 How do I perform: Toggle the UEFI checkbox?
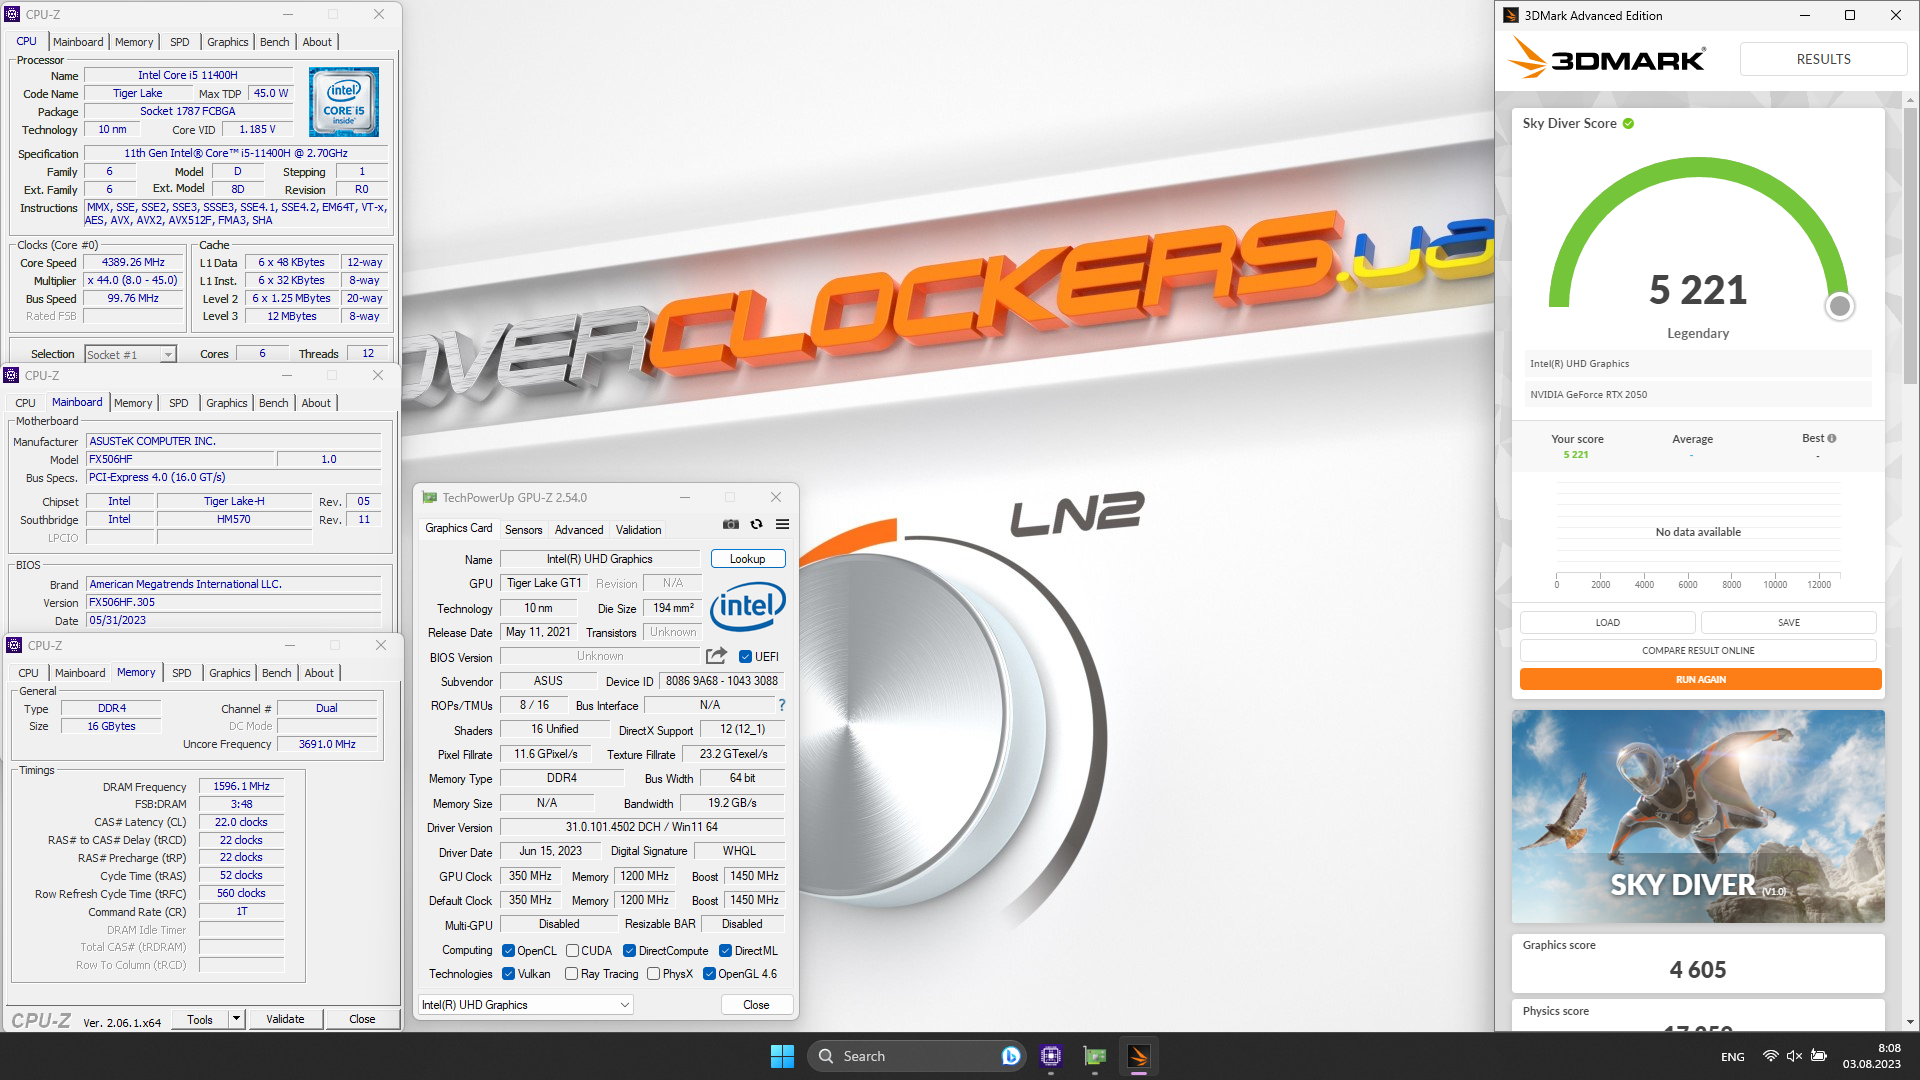pos(745,657)
